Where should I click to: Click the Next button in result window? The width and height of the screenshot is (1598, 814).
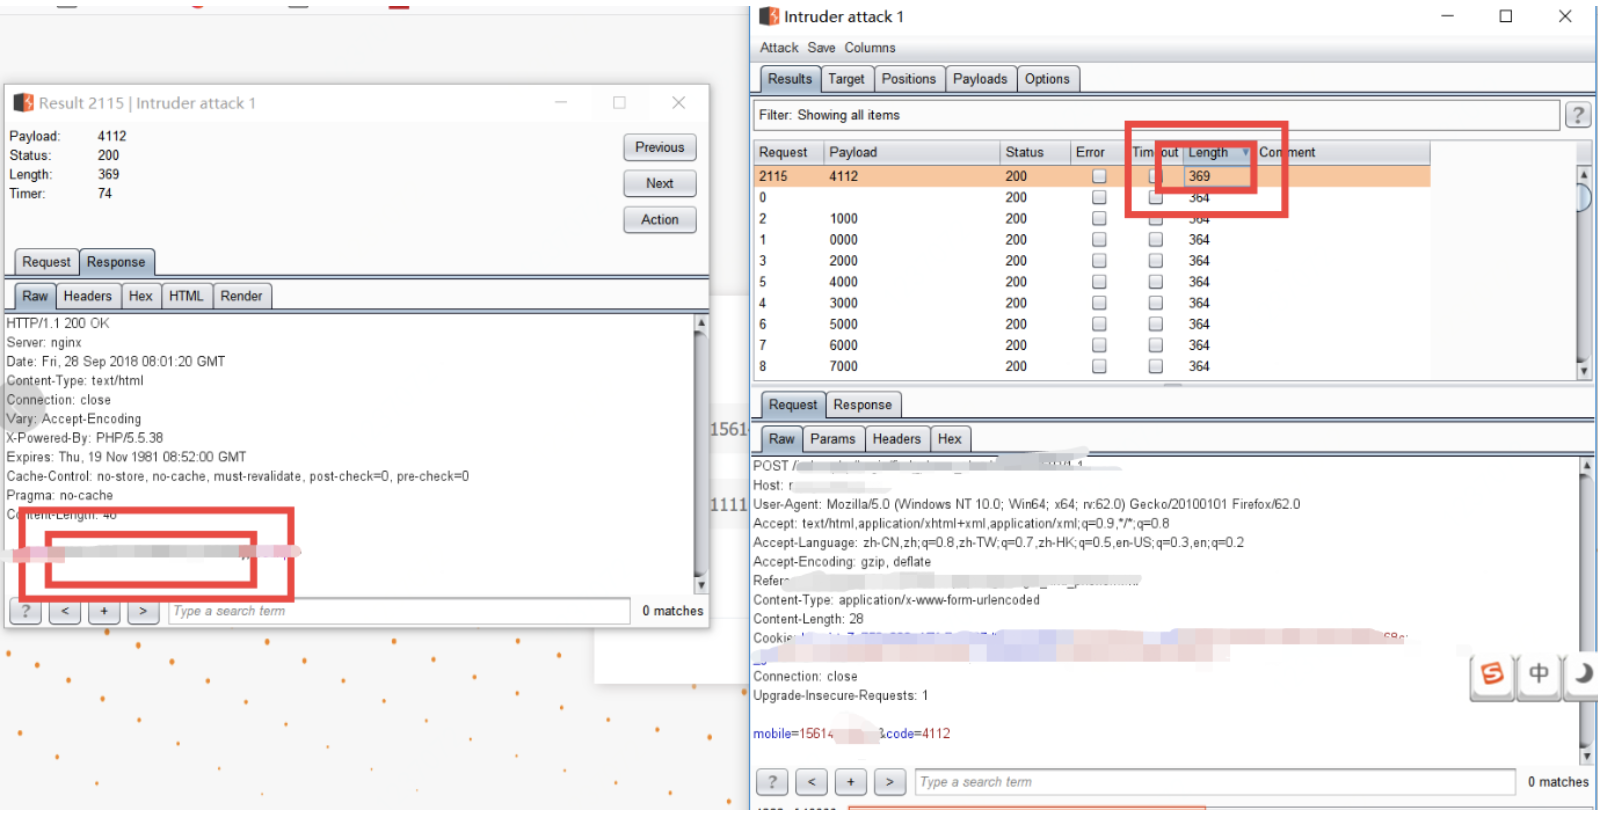(x=659, y=184)
